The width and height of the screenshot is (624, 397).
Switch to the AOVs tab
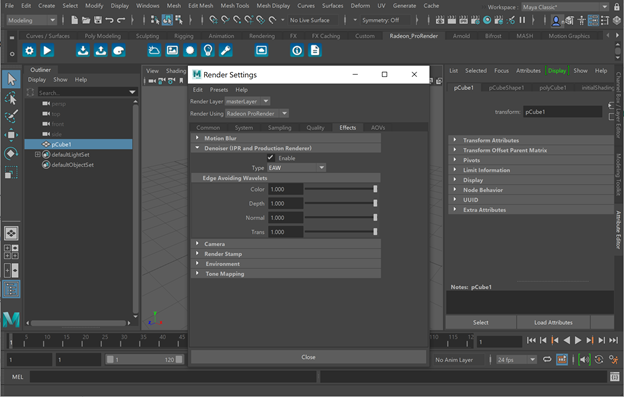pos(378,128)
